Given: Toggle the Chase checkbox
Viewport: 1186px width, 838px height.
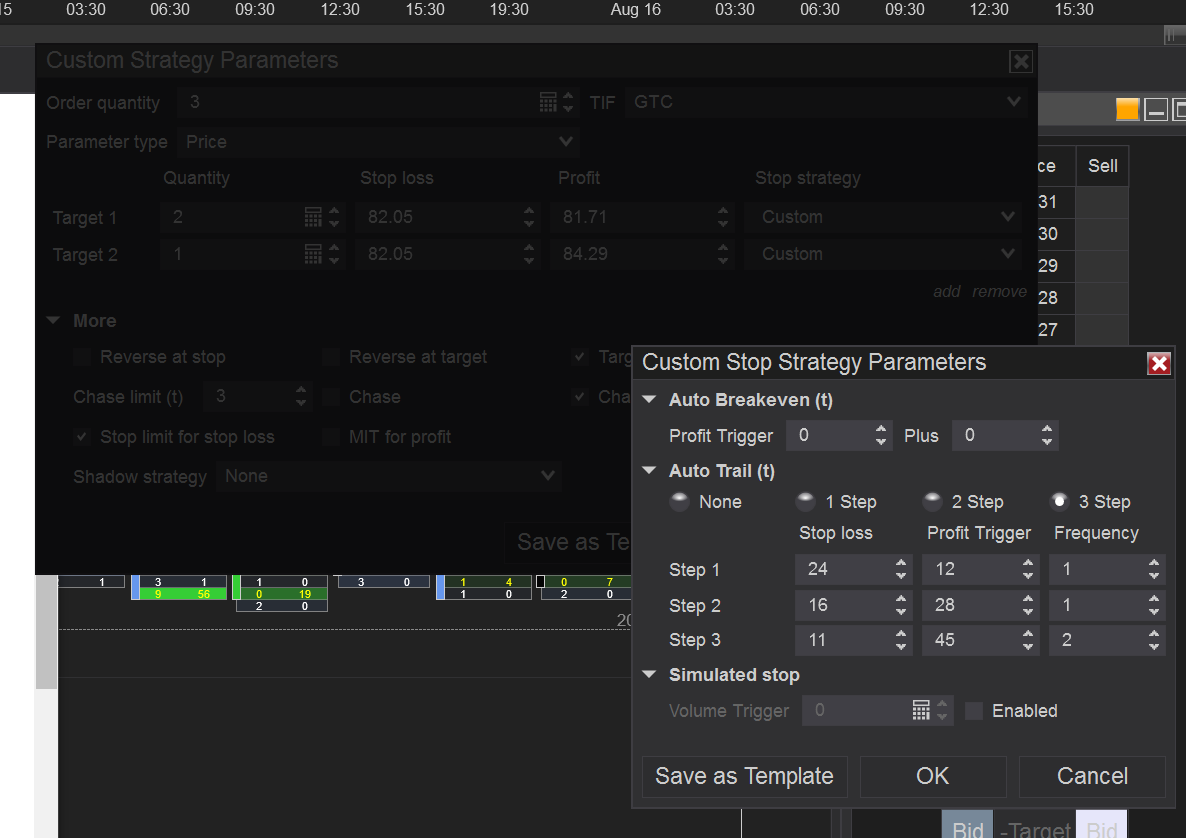Looking at the screenshot, I should click(x=331, y=397).
